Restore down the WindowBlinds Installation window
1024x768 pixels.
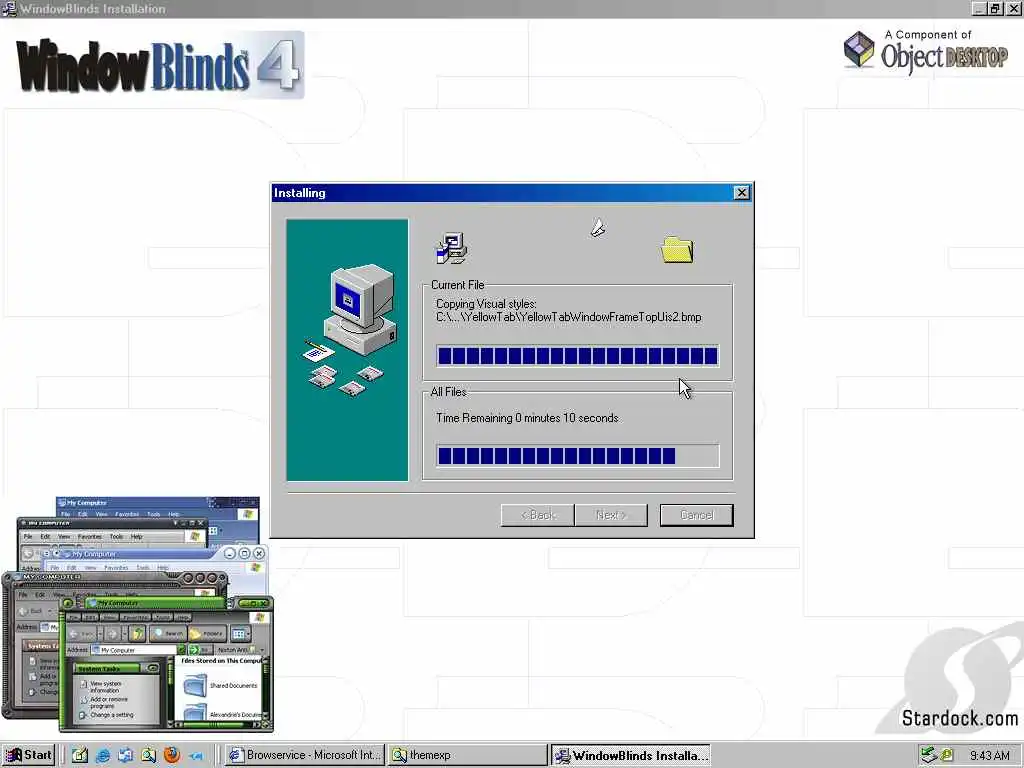995,8
